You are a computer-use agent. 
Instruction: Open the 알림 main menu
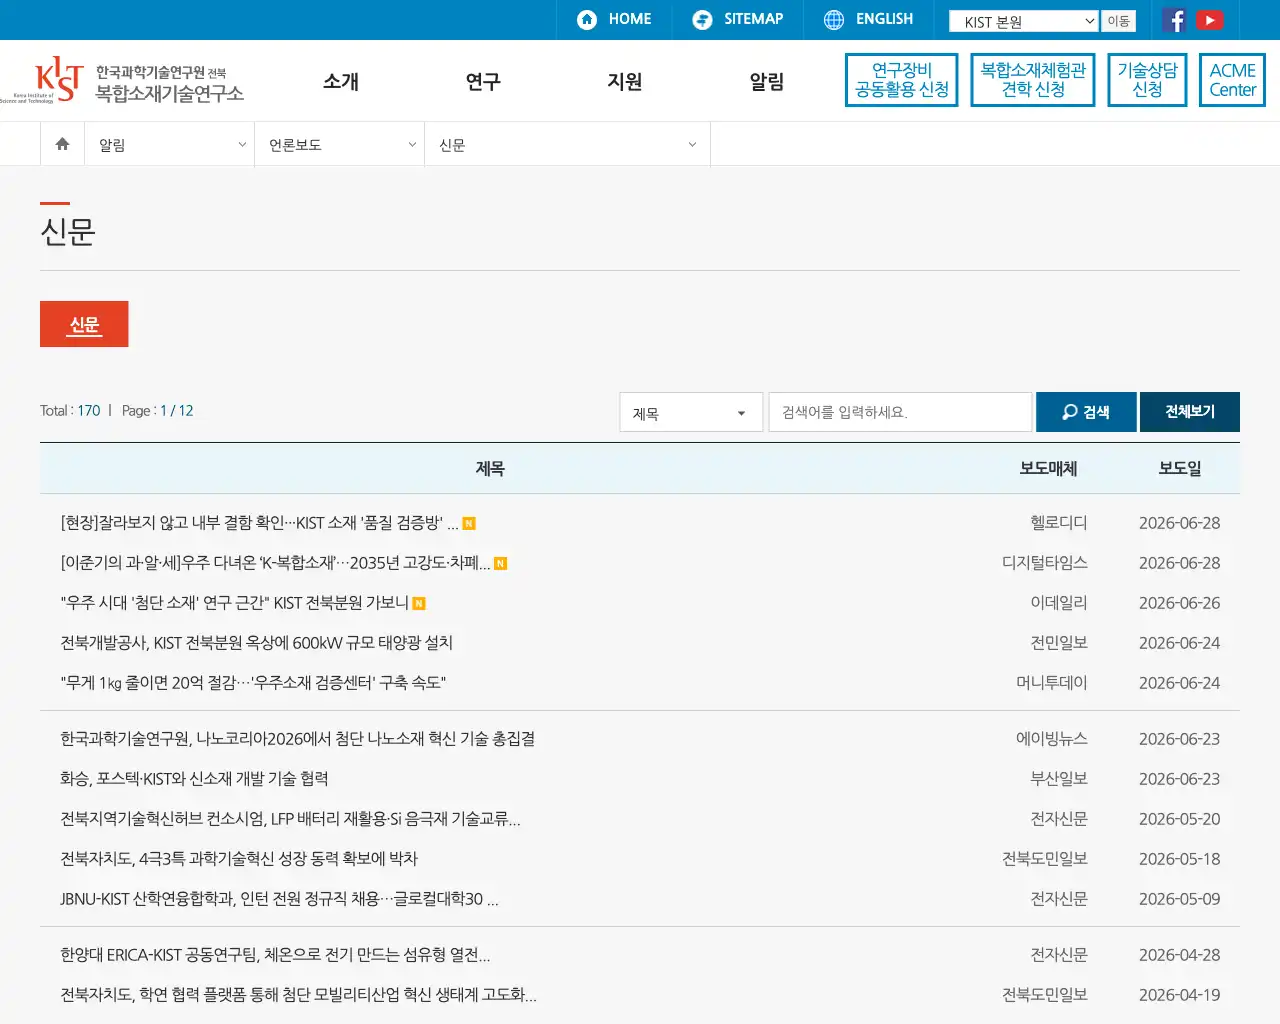point(767,81)
